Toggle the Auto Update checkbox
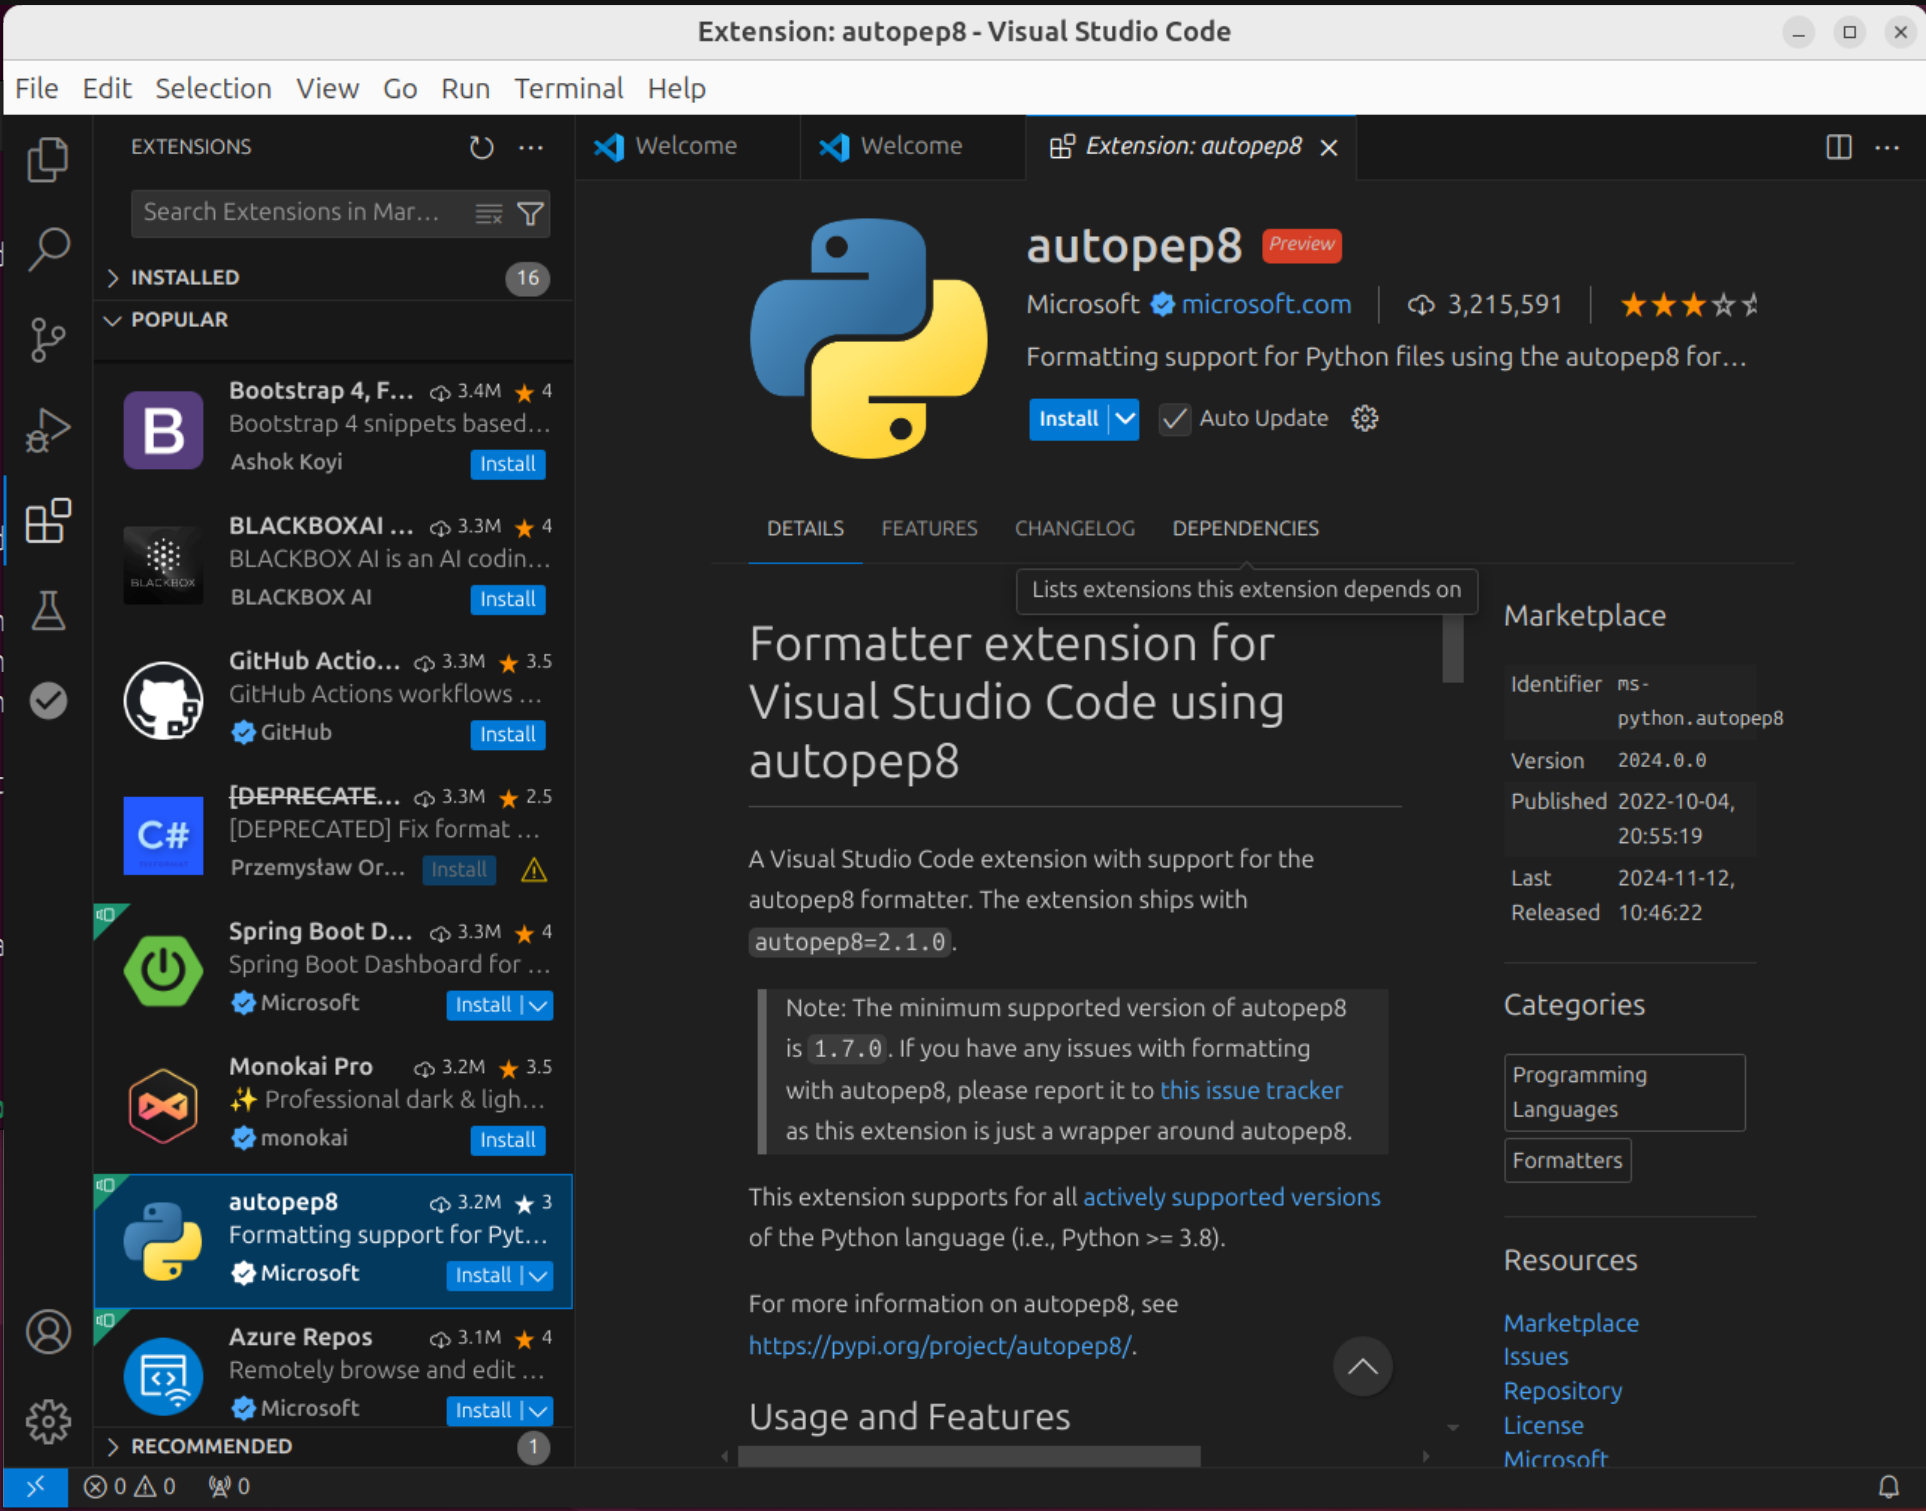Image resolution: width=1926 pixels, height=1511 pixels. pyautogui.click(x=1174, y=419)
